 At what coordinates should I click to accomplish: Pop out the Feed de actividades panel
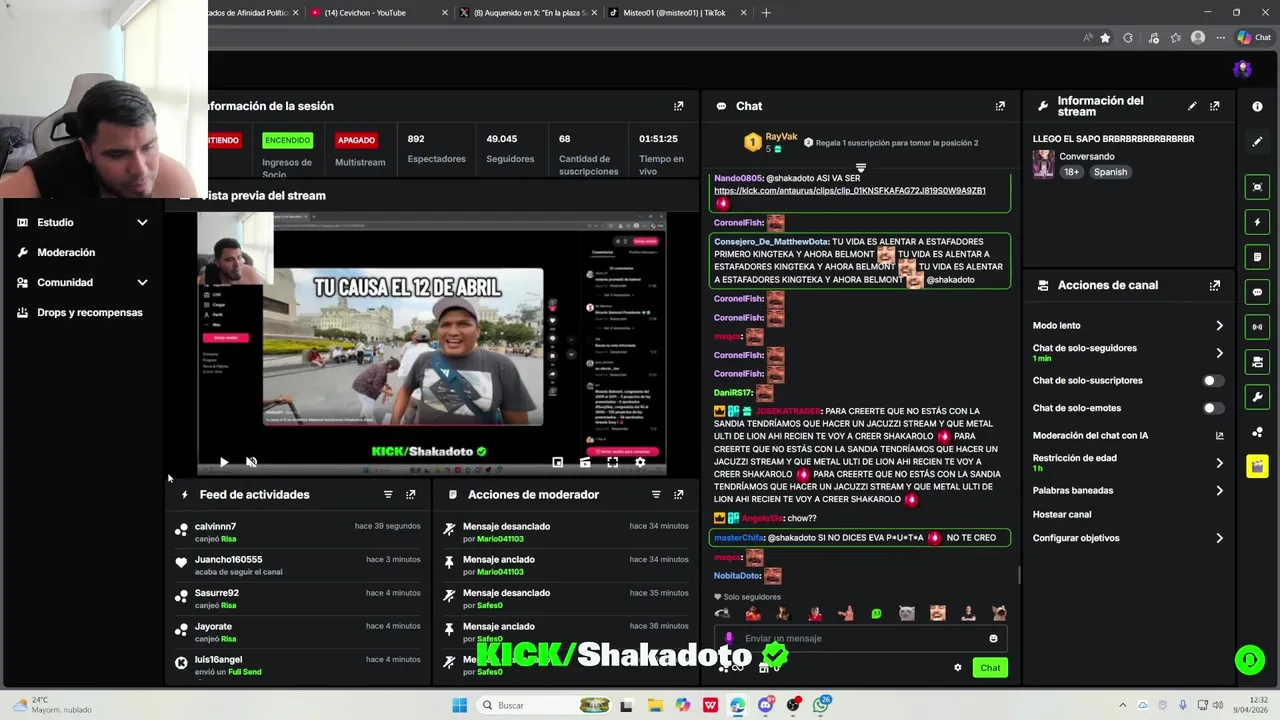tap(411, 495)
